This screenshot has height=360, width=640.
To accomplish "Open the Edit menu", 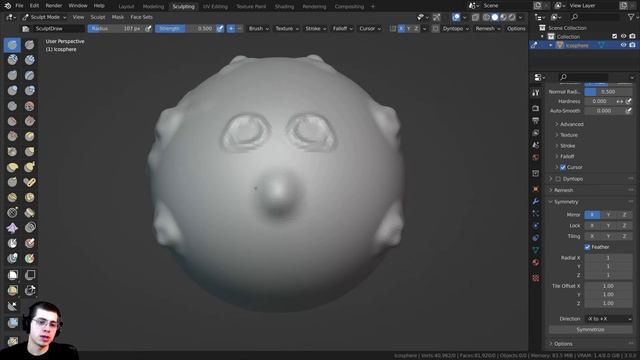I will (x=34, y=6).
